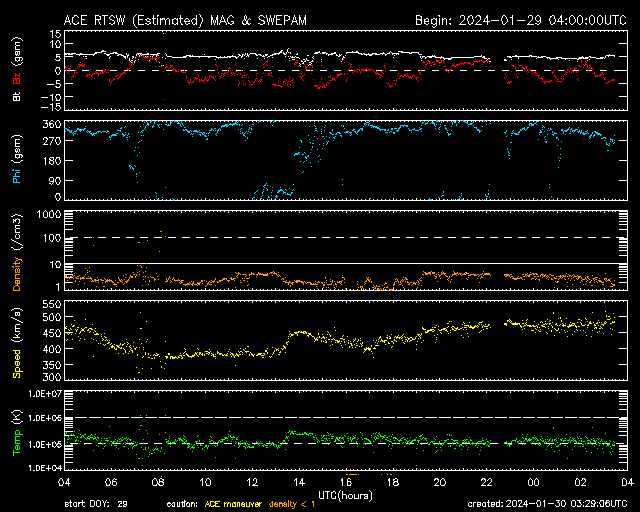Click the 08 hour tick label
This screenshot has width=640, height=512.
(x=158, y=482)
